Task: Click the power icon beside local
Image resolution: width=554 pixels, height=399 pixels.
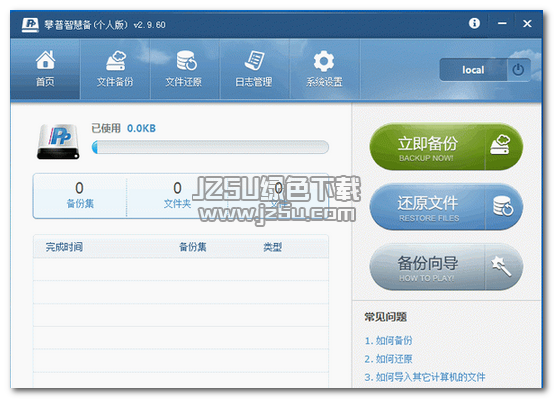Action: coord(518,70)
